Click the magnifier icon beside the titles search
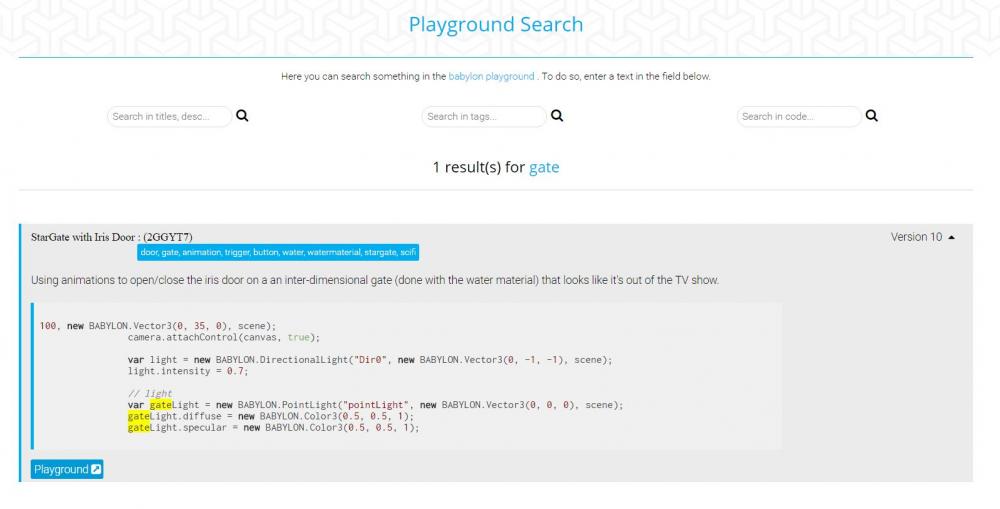Viewport: 1000px width, 509px height. 242,116
